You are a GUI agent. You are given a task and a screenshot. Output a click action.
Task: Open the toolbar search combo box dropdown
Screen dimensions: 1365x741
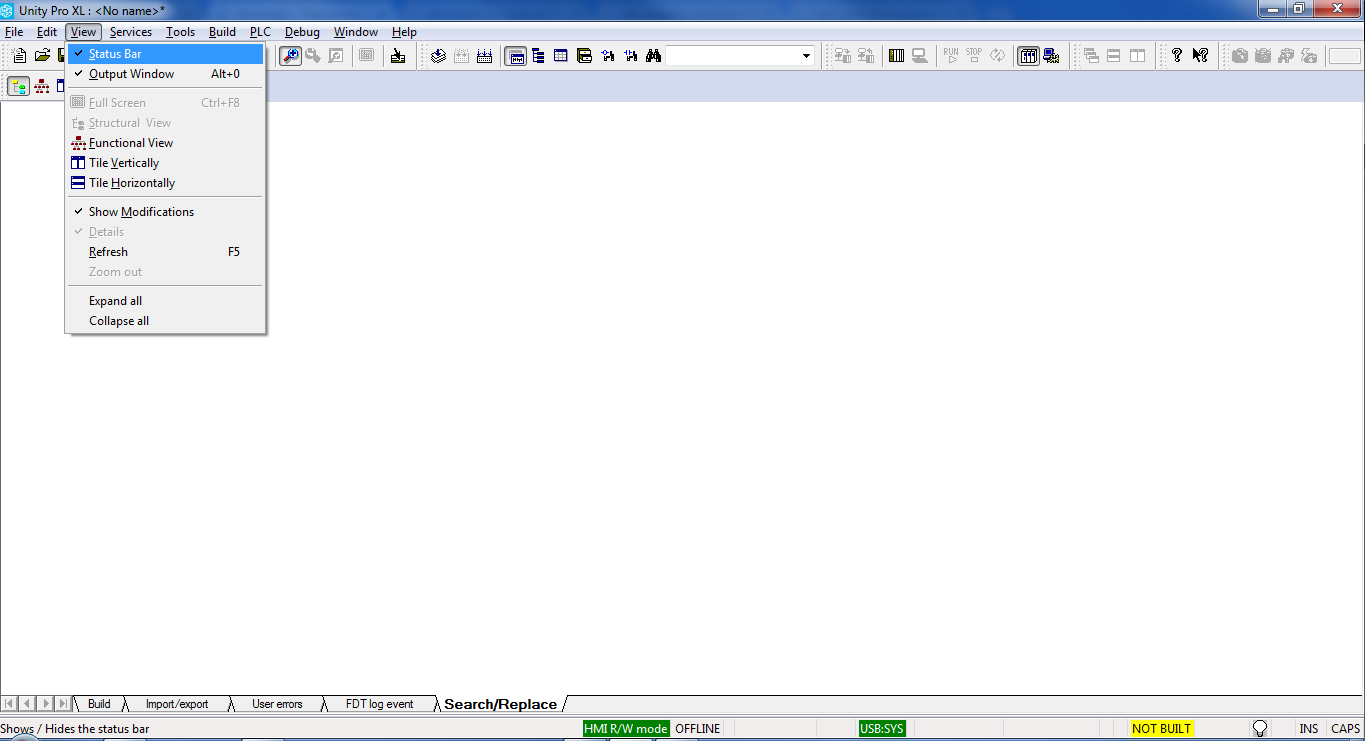pyautogui.click(x=806, y=56)
